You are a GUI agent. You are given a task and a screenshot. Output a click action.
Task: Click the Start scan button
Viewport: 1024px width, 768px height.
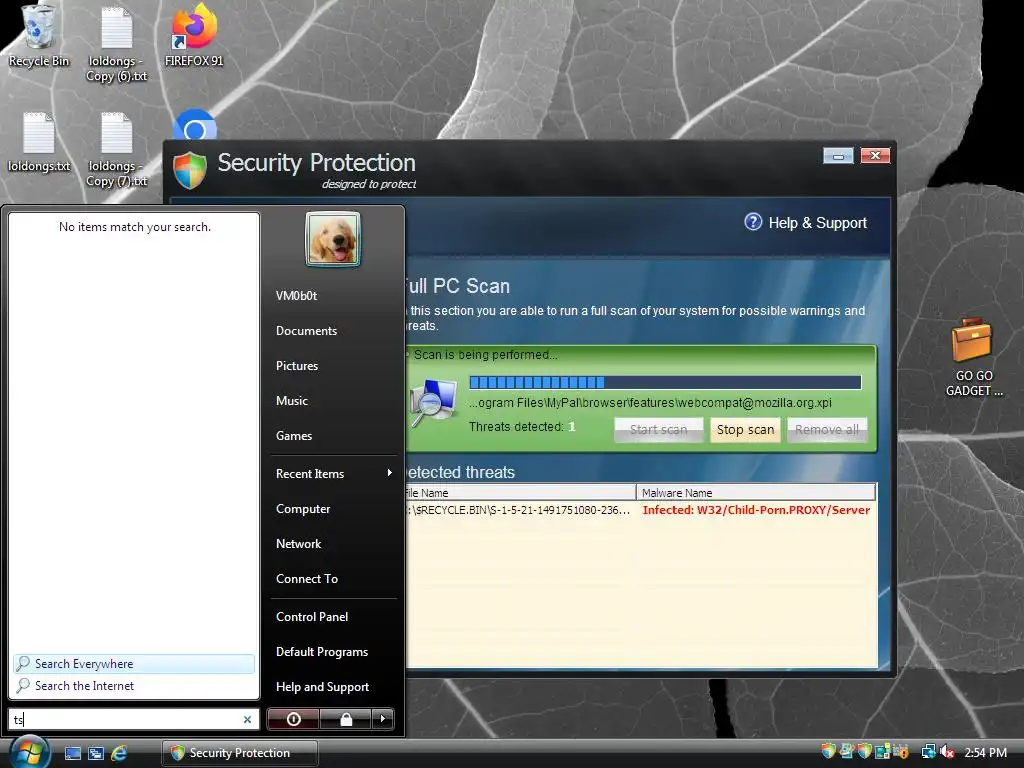click(658, 430)
